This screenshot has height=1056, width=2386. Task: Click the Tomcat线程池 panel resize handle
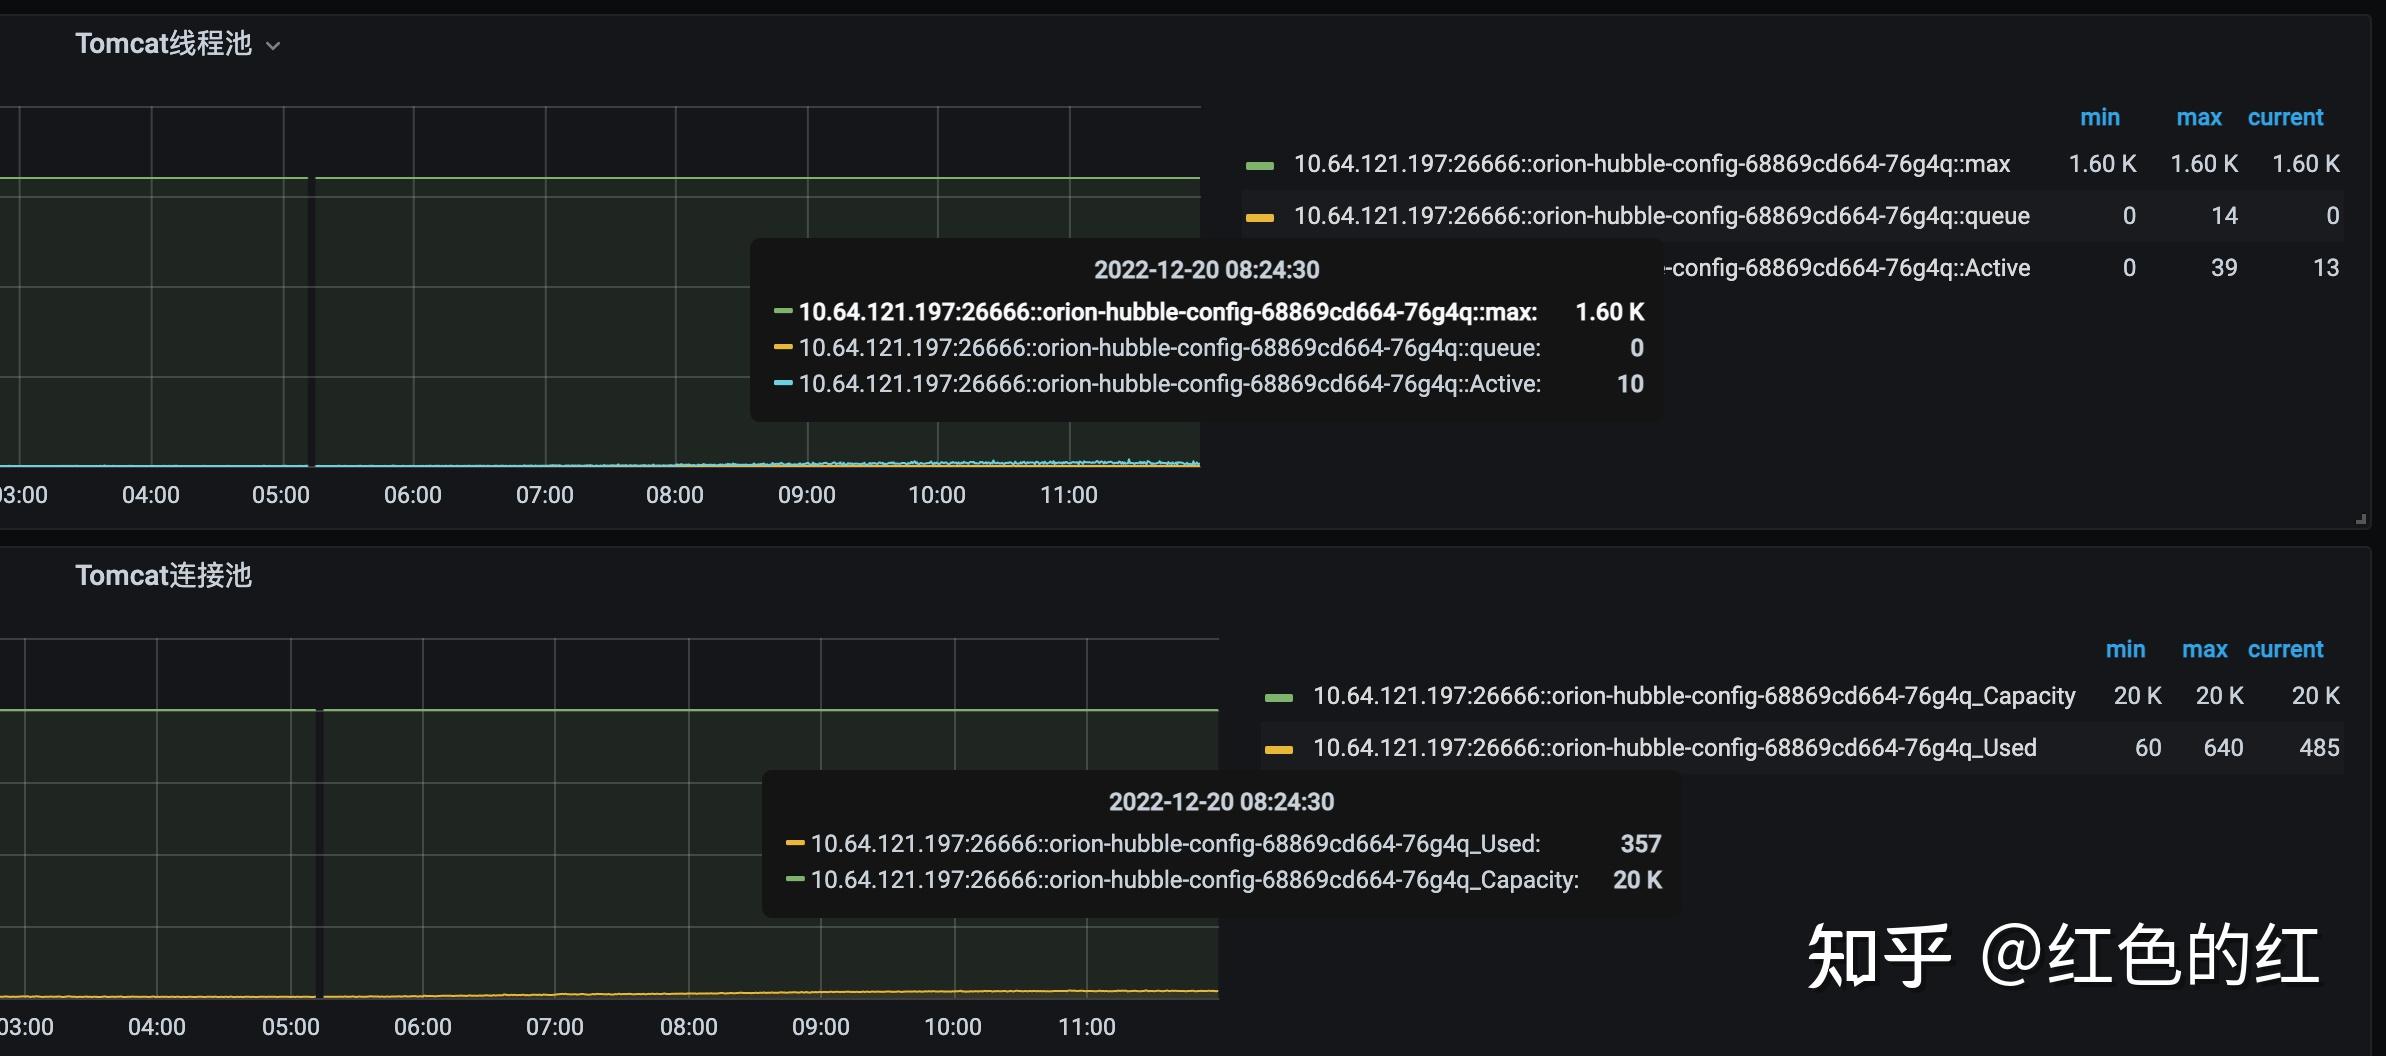(x=2361, y=519)
